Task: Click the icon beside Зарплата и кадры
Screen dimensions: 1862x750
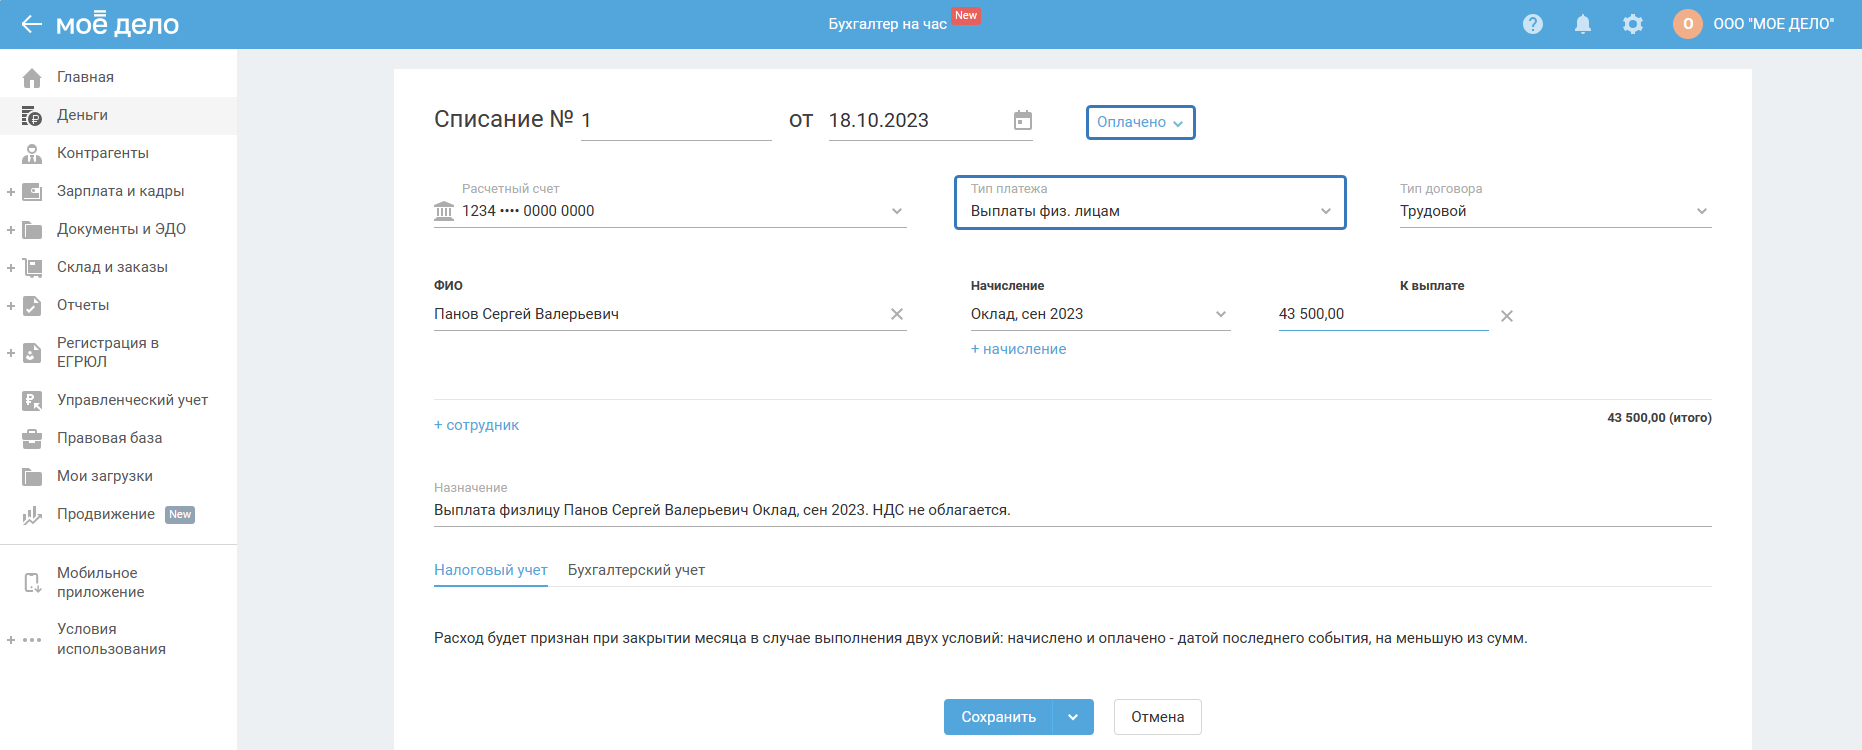Action: [32, 191]
